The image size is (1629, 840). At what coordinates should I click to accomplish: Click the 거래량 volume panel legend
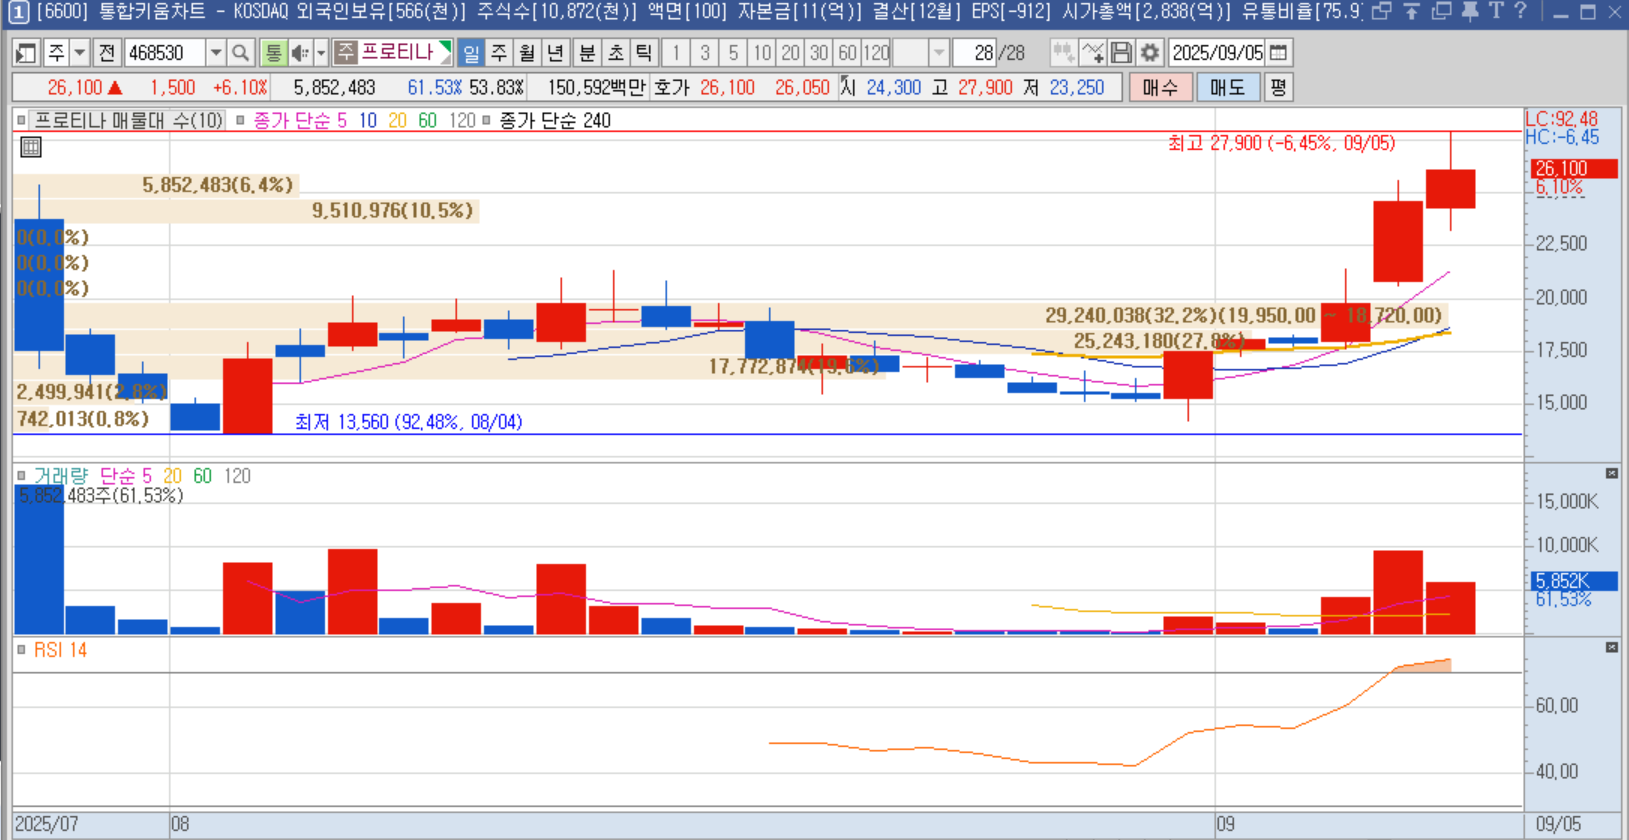click(x=61, y=476)
